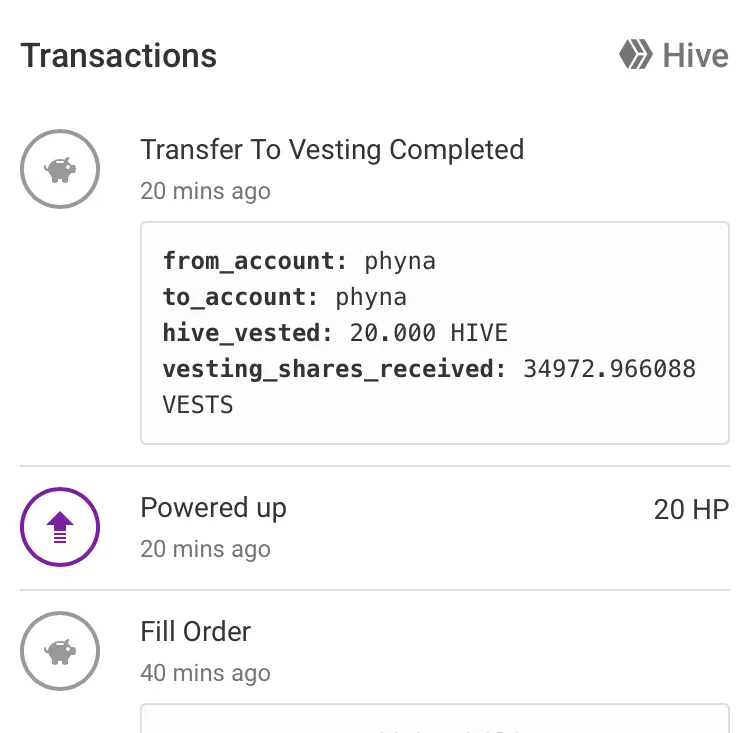Select the Powered up transaction title
This screenshot has height=733, width=750.
tap(213, 508)
